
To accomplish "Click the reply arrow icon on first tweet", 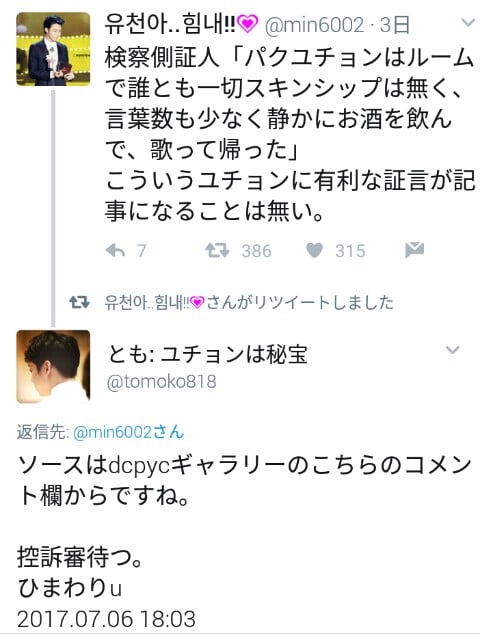I will (x=115, y=250).
